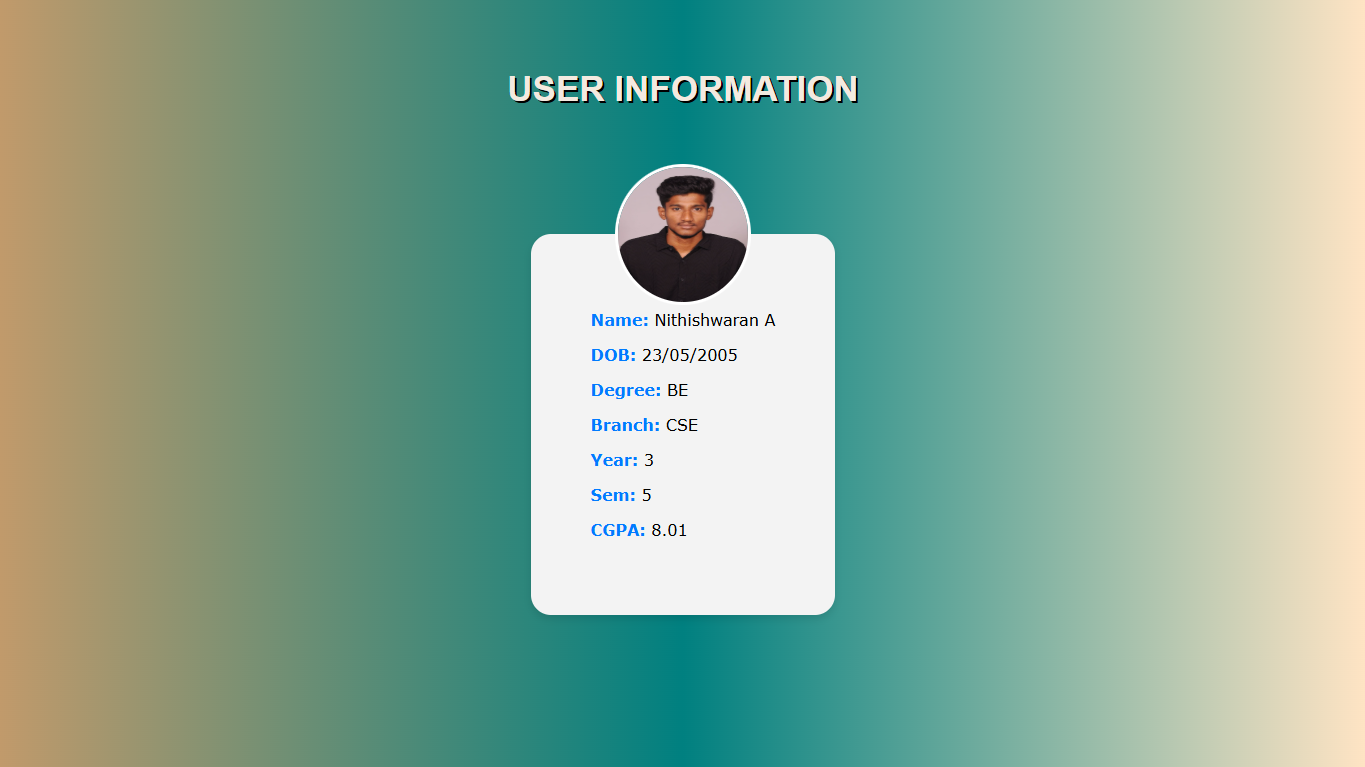The image size is (1365, 767).
Task: Click the Degree label
Action: pyautogui.click(x=624, y=390)
